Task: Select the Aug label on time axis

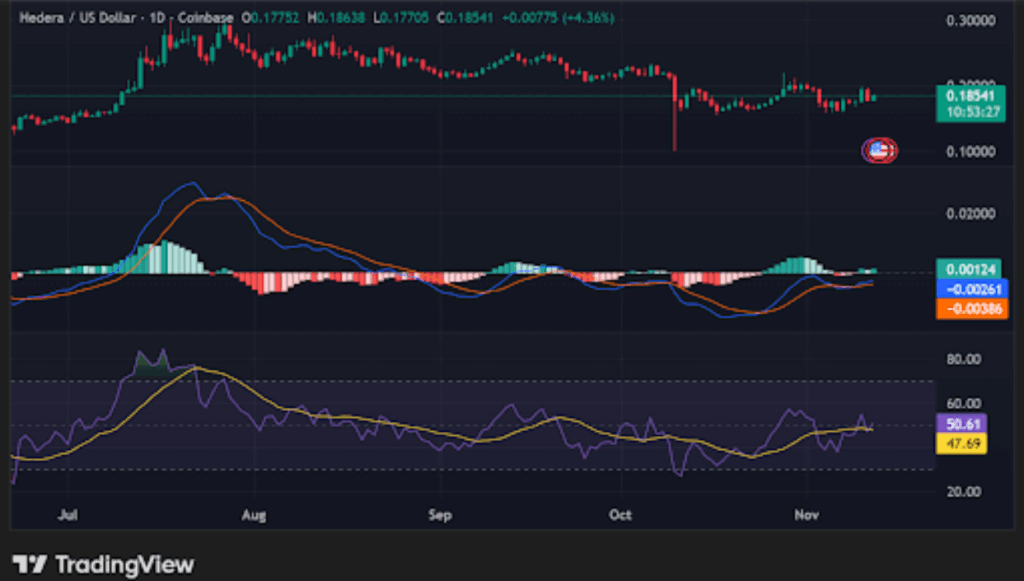Action: pyautogui.click(x=255, y=516)
